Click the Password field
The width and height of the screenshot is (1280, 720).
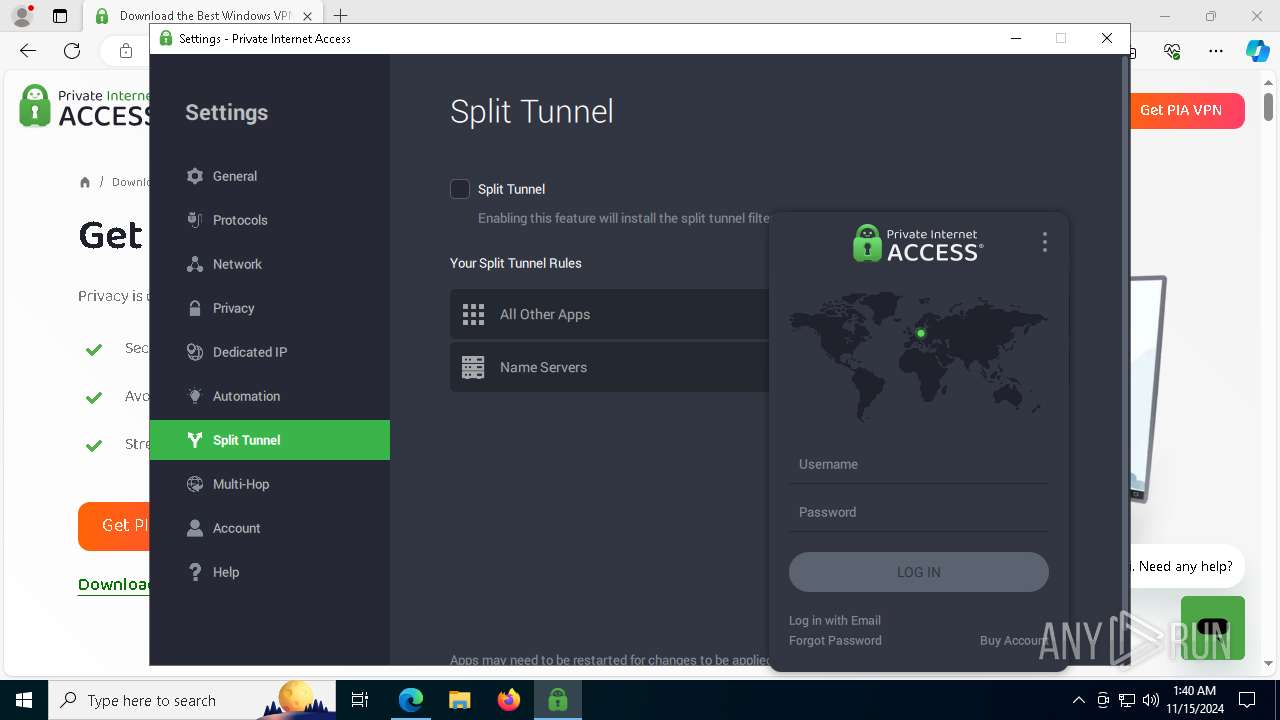919,512
